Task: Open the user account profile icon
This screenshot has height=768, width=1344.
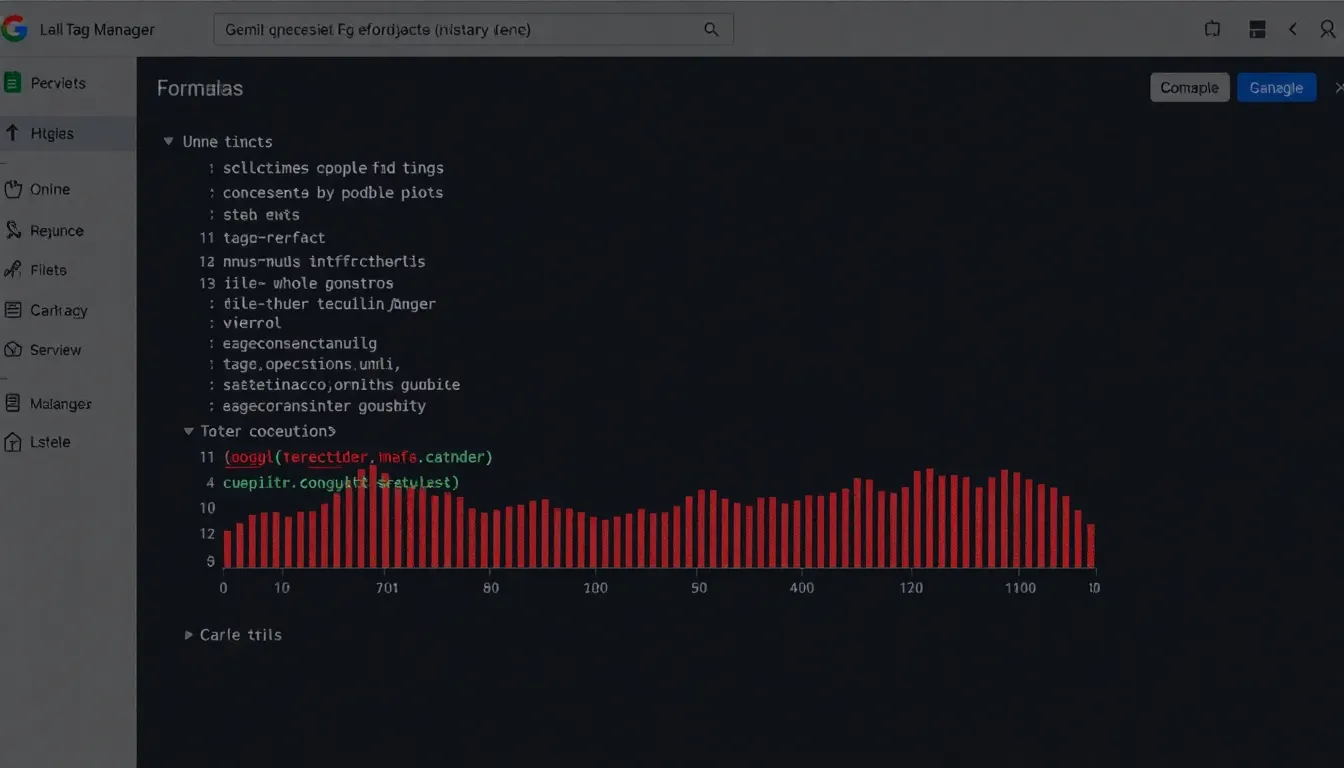Action: click(1328, 30)
